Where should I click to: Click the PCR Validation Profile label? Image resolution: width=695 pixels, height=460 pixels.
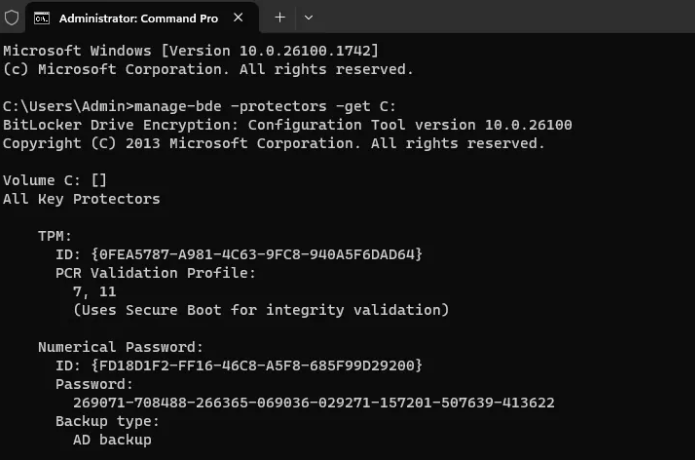155,273
